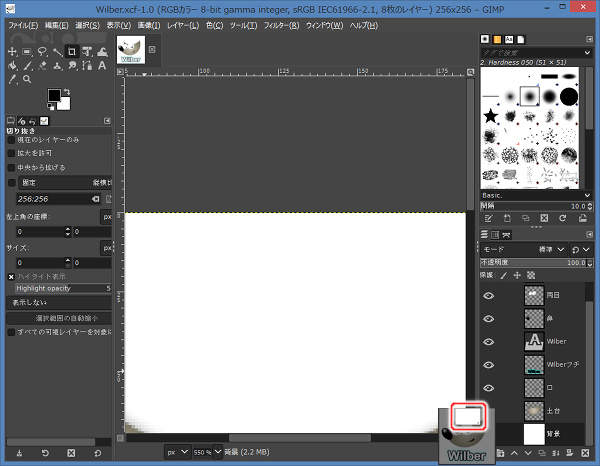This screenshot has height=466, width=600.
Task: Select the Move tool in the toolbox
Action: coord(12,51)
